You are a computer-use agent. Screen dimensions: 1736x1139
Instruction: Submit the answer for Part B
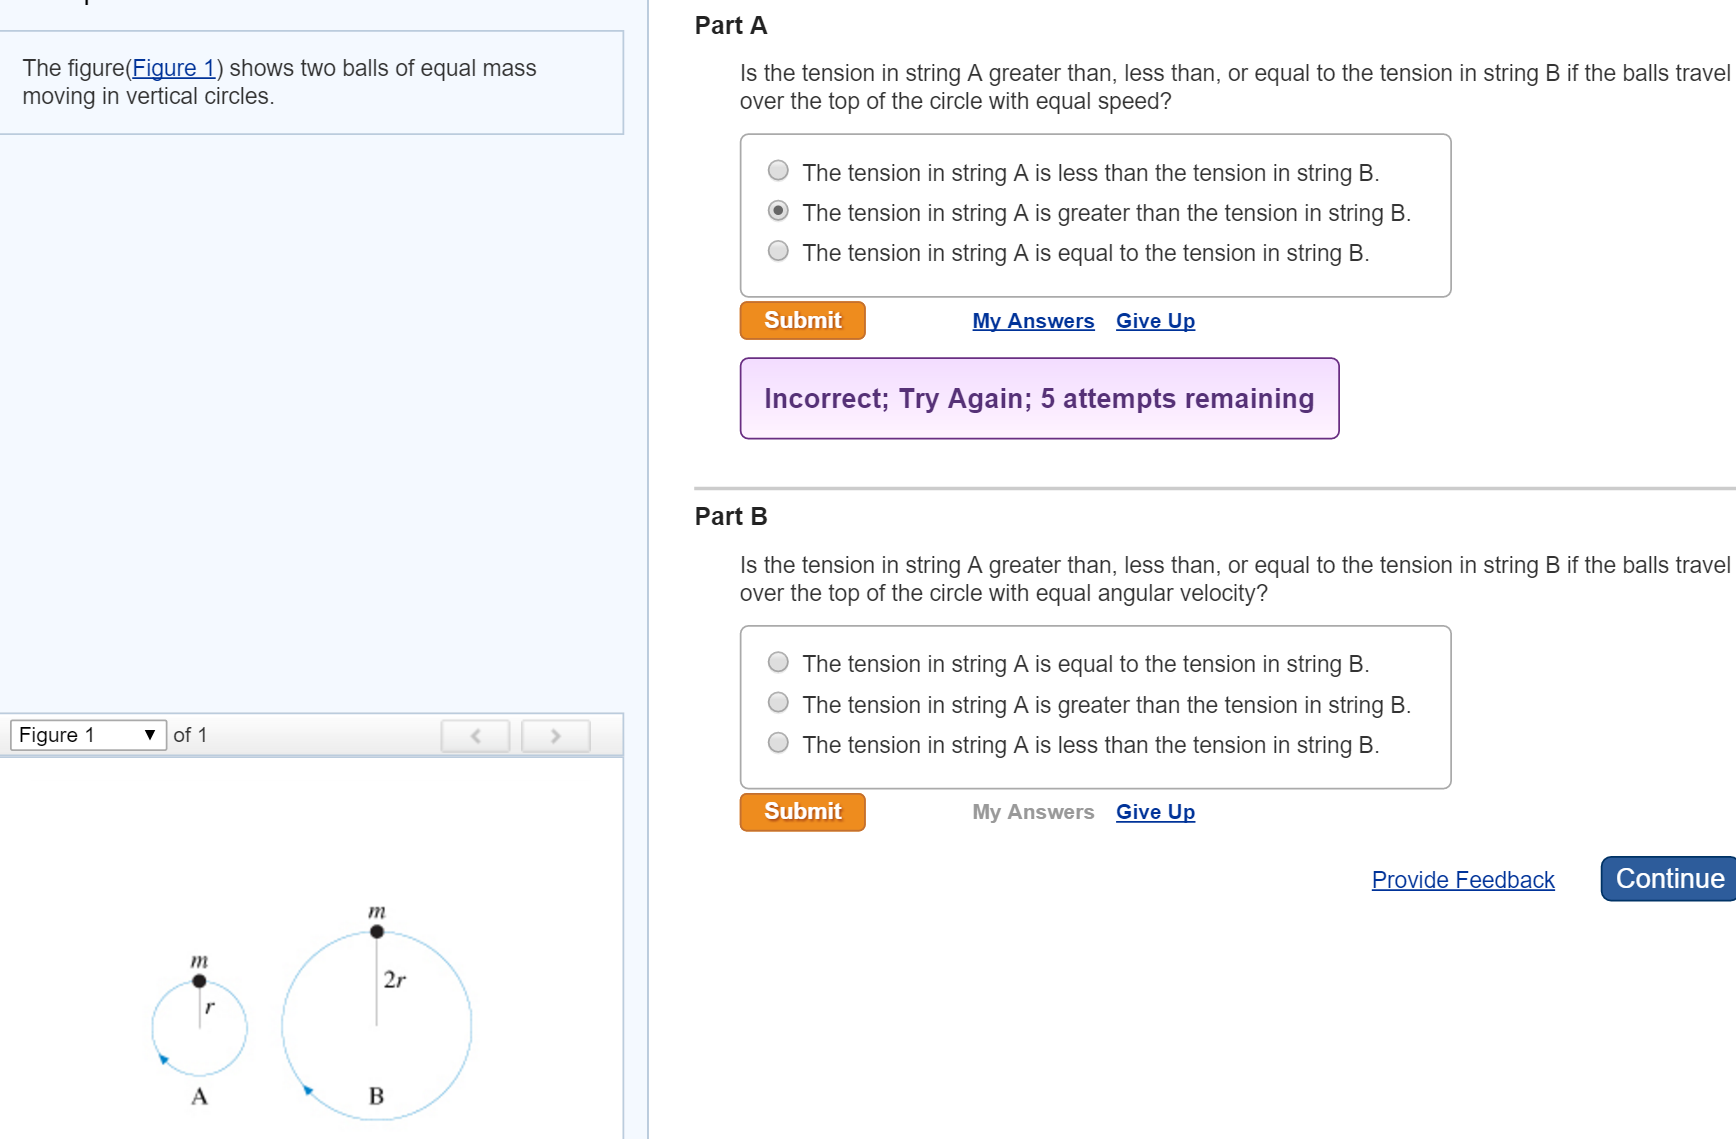point(802,811)
